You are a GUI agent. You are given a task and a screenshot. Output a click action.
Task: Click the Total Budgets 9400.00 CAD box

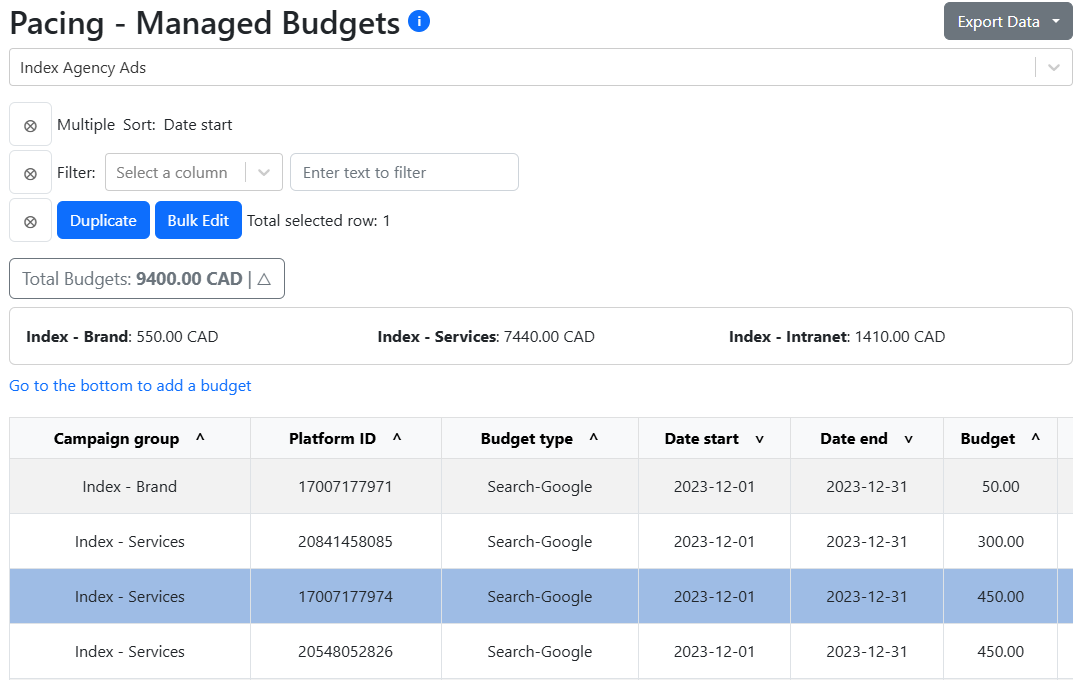(147, 279)
